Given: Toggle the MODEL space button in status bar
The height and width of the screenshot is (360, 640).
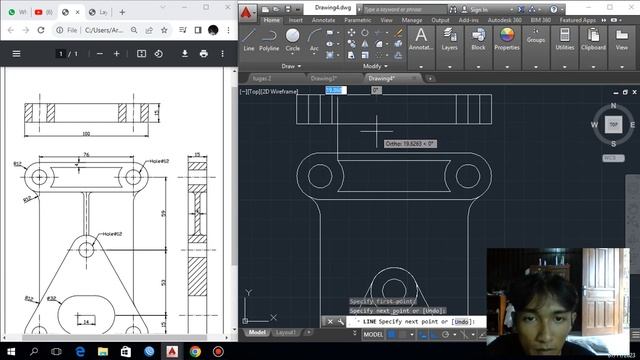Looking at the screenshot, I should coord(373,335).
